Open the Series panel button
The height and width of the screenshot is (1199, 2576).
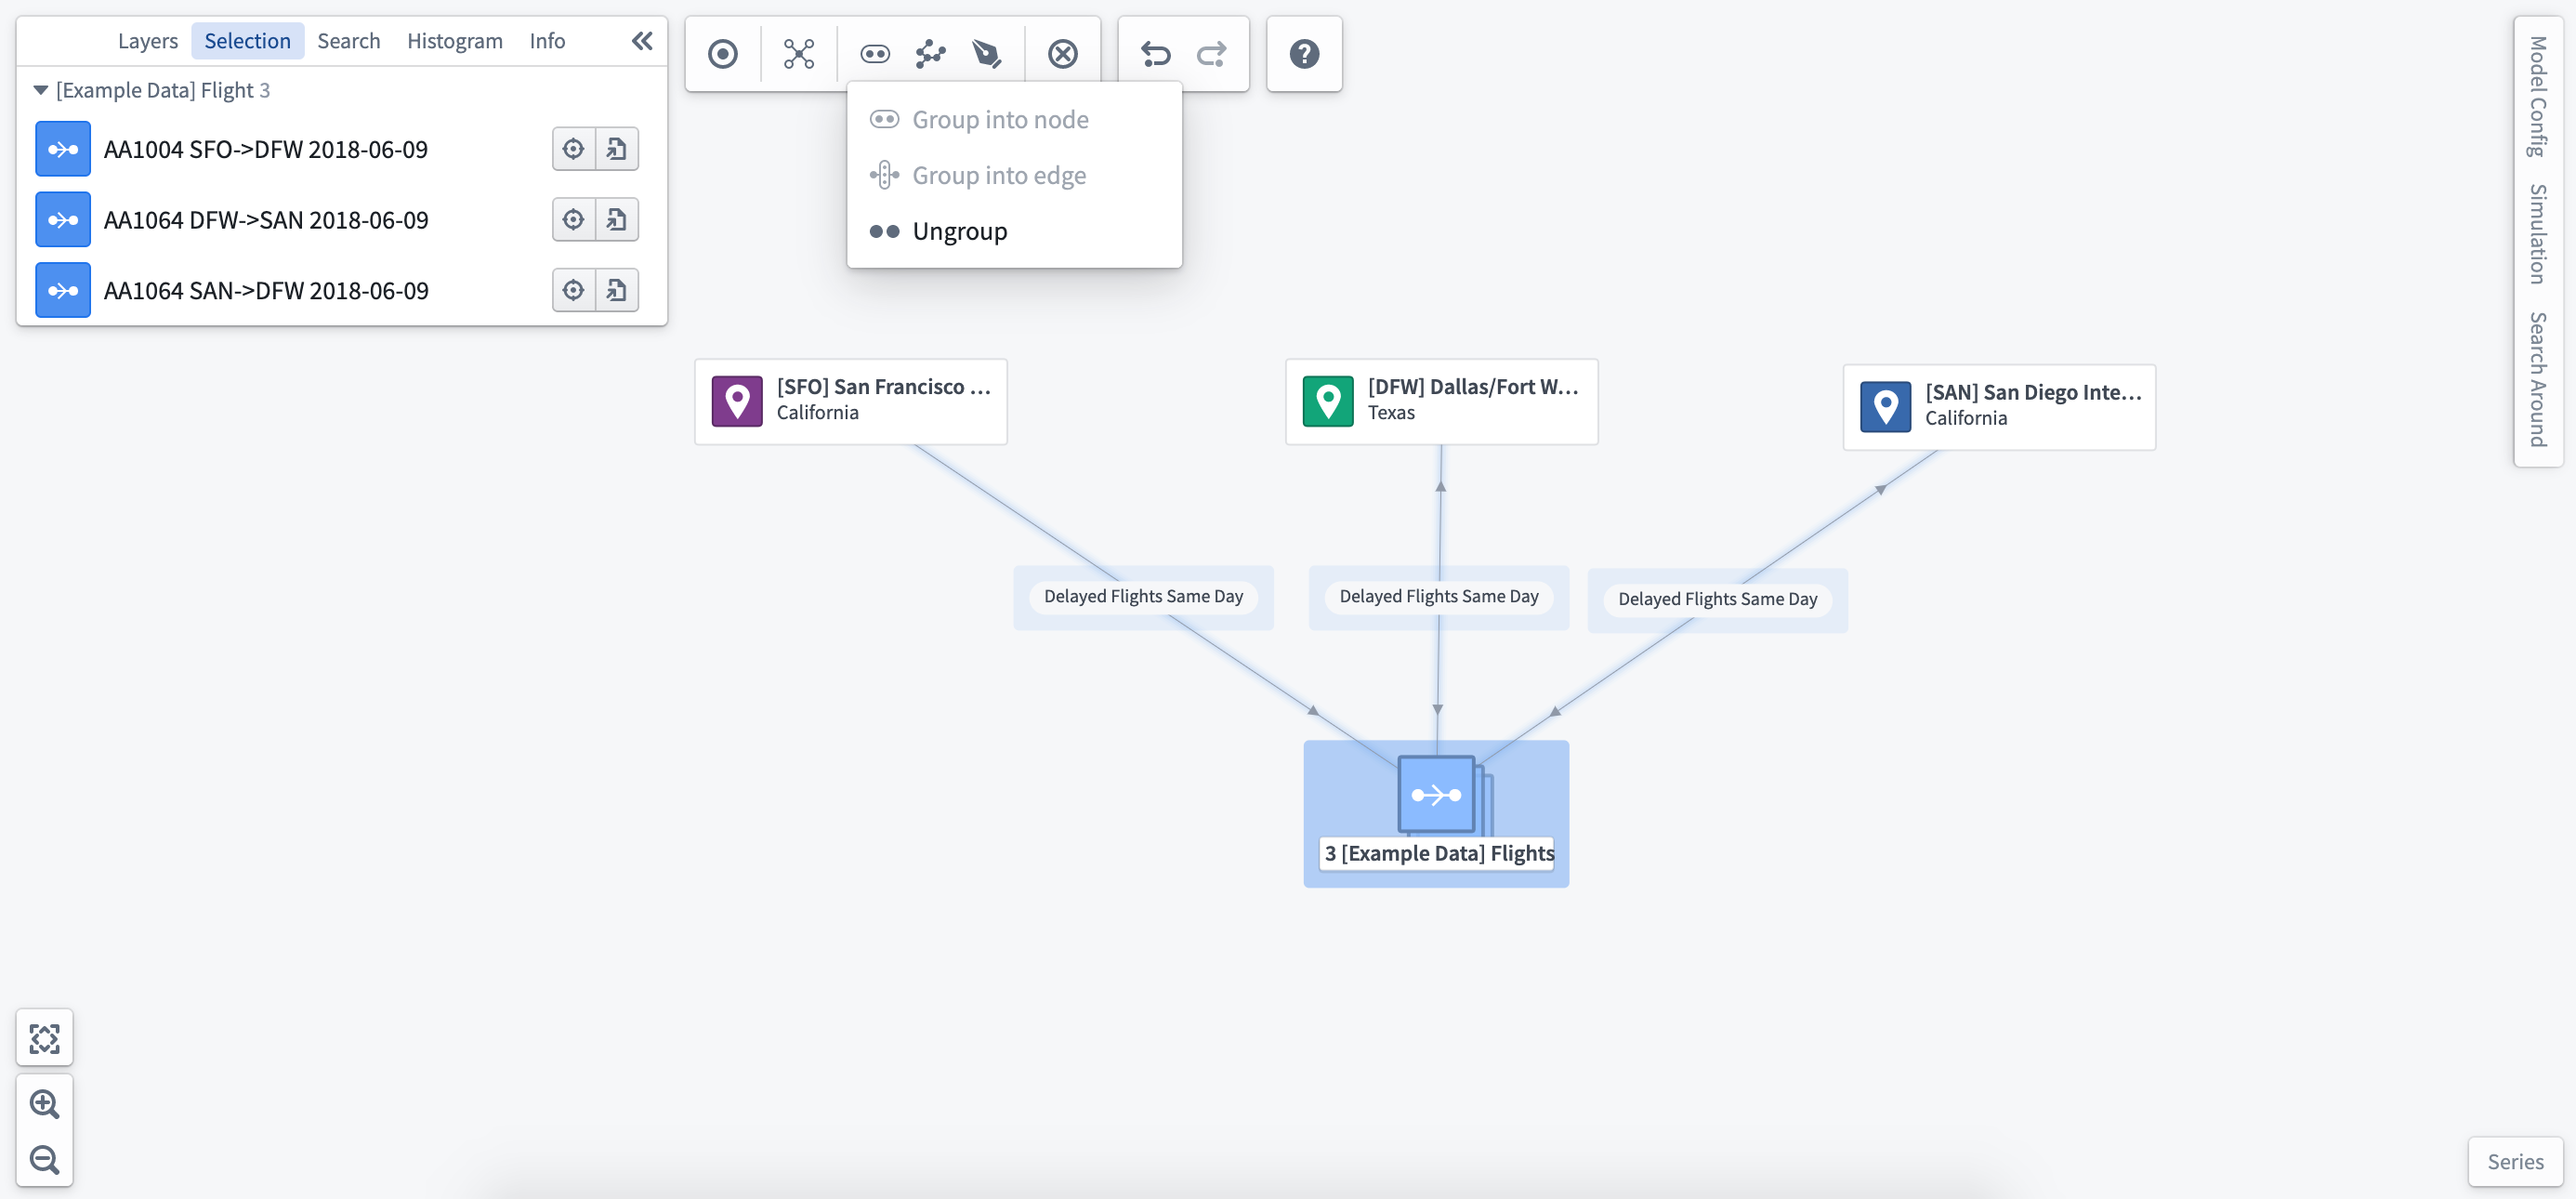click(2515, 1161)
